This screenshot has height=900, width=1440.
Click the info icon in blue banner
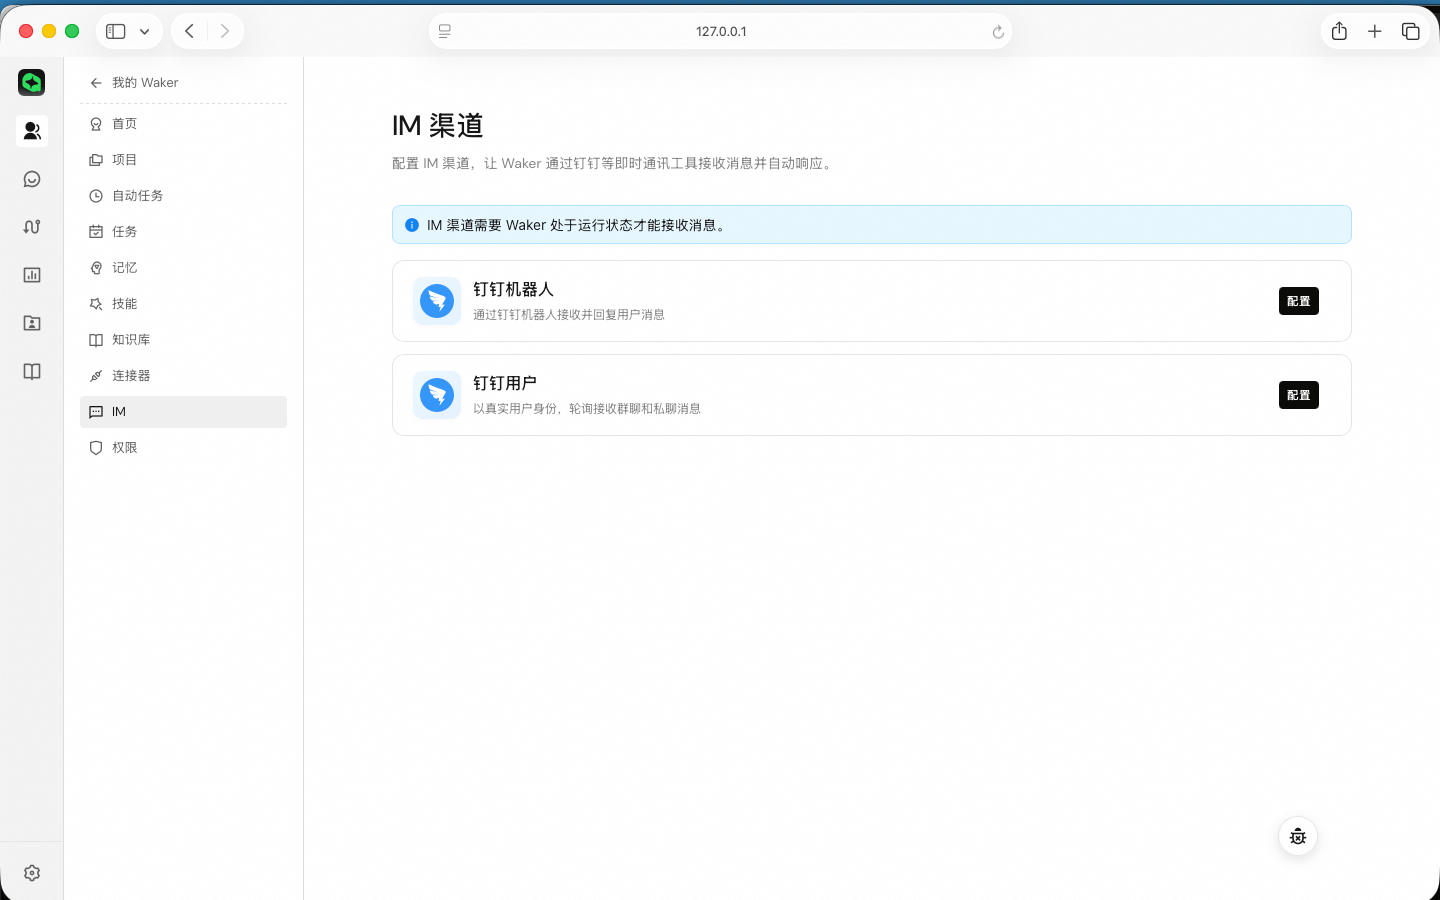click(412, 225)
